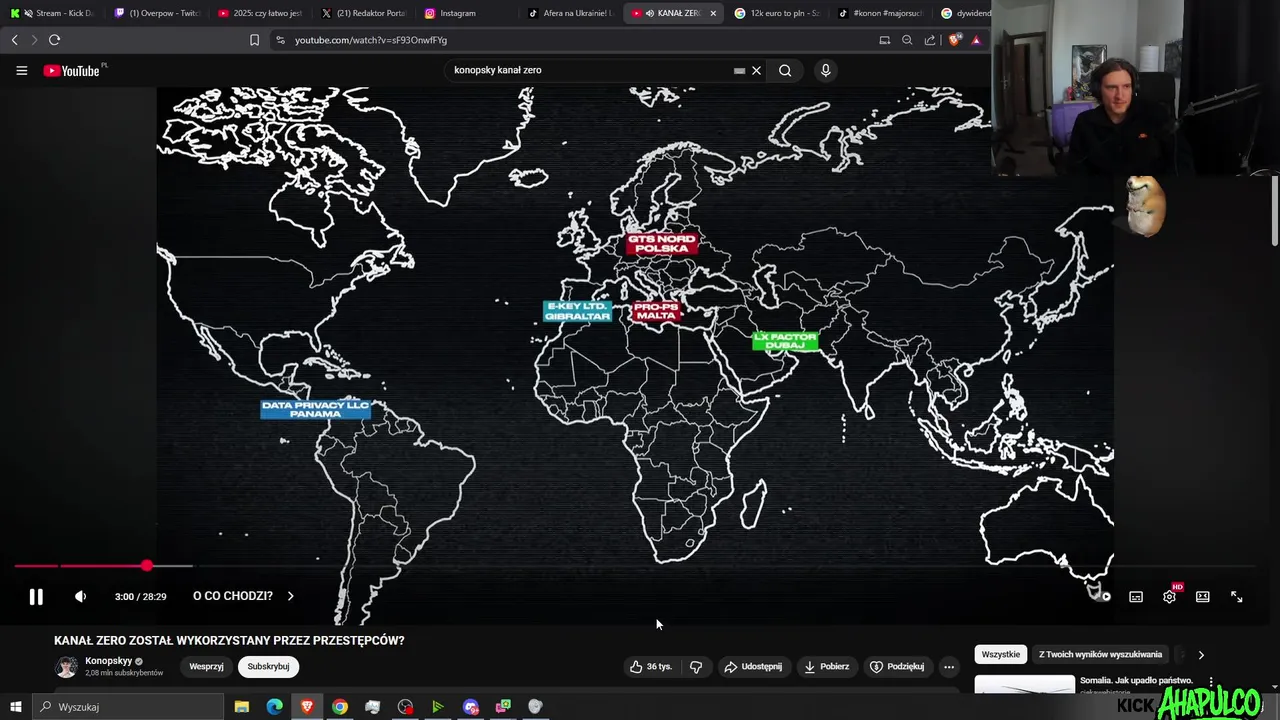Open the 'O CO CHODZI?' chapter list
This screenshot has height=720, width=1280.
[x=243, y=596]
